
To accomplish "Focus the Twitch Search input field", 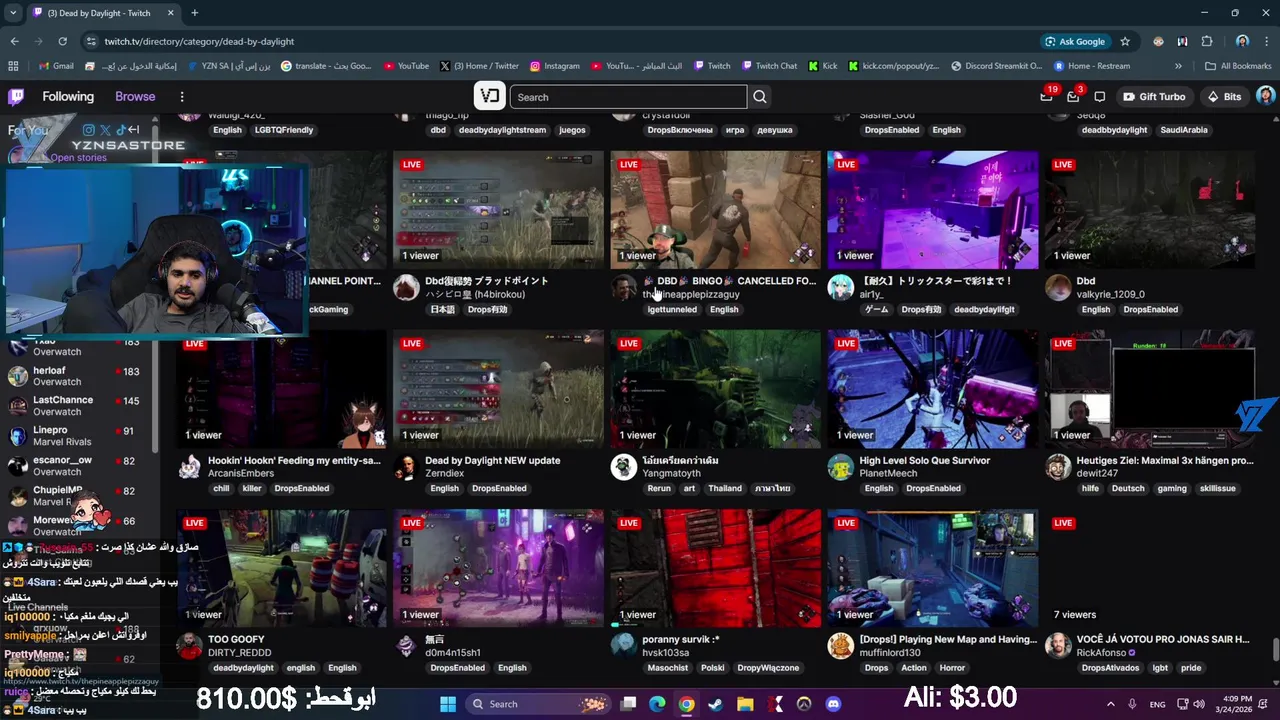I will pyautogui.click(x=628, y=97).
